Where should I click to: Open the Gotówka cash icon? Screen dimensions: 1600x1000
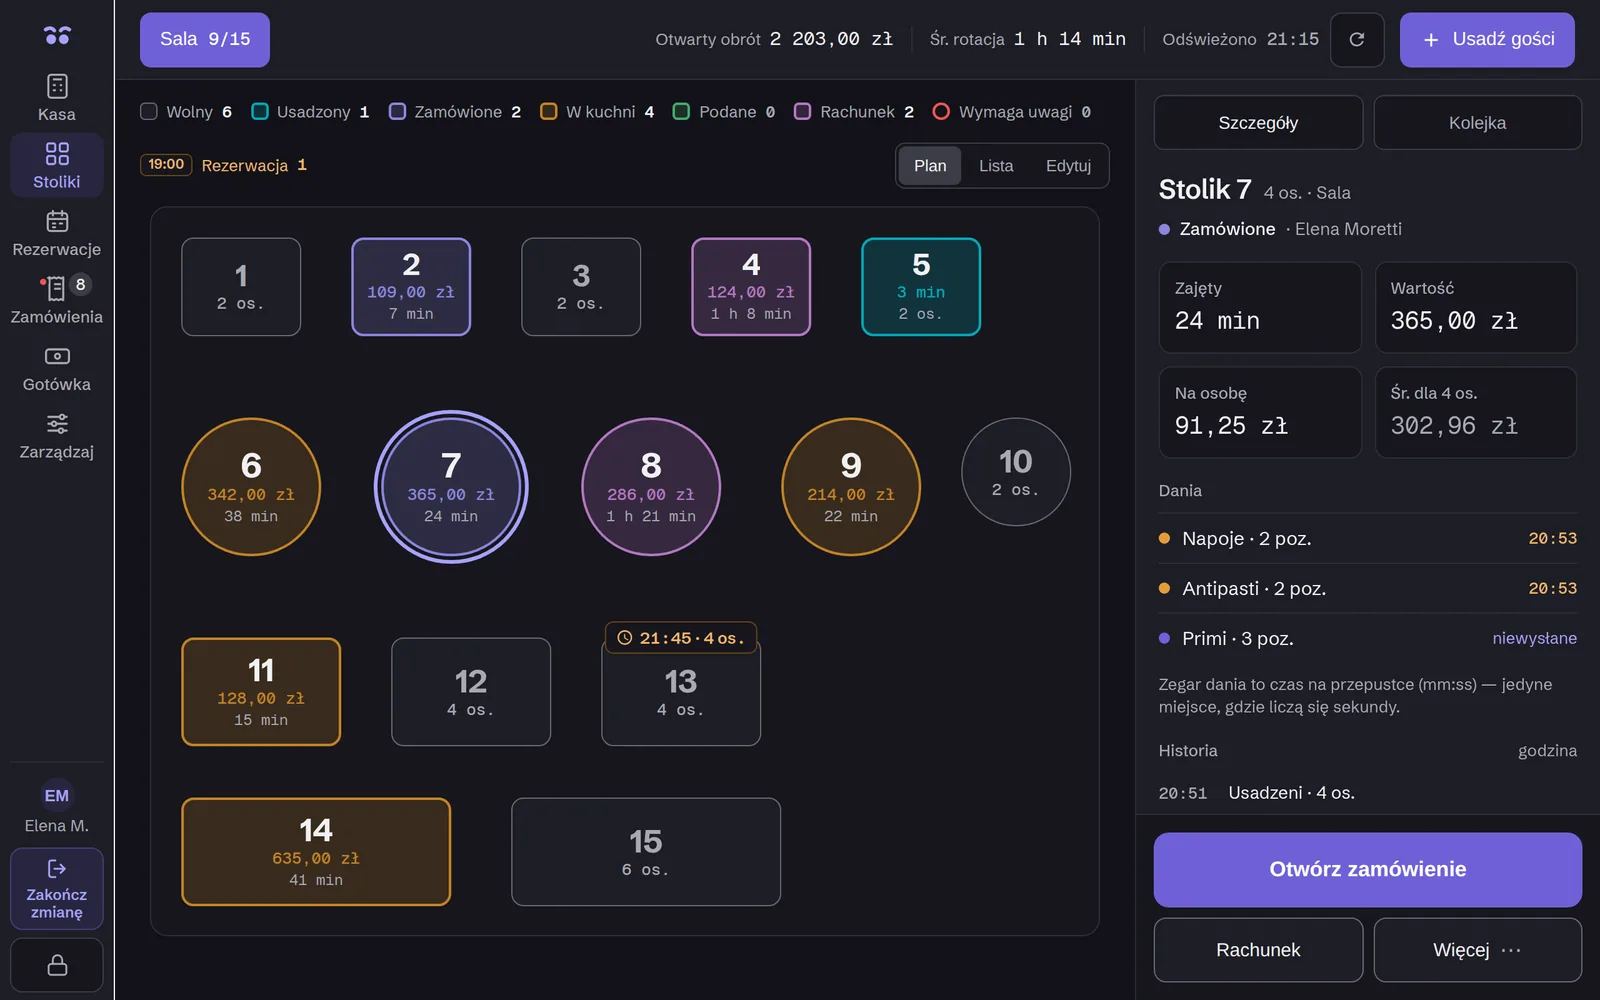click(x=57, y=356)
